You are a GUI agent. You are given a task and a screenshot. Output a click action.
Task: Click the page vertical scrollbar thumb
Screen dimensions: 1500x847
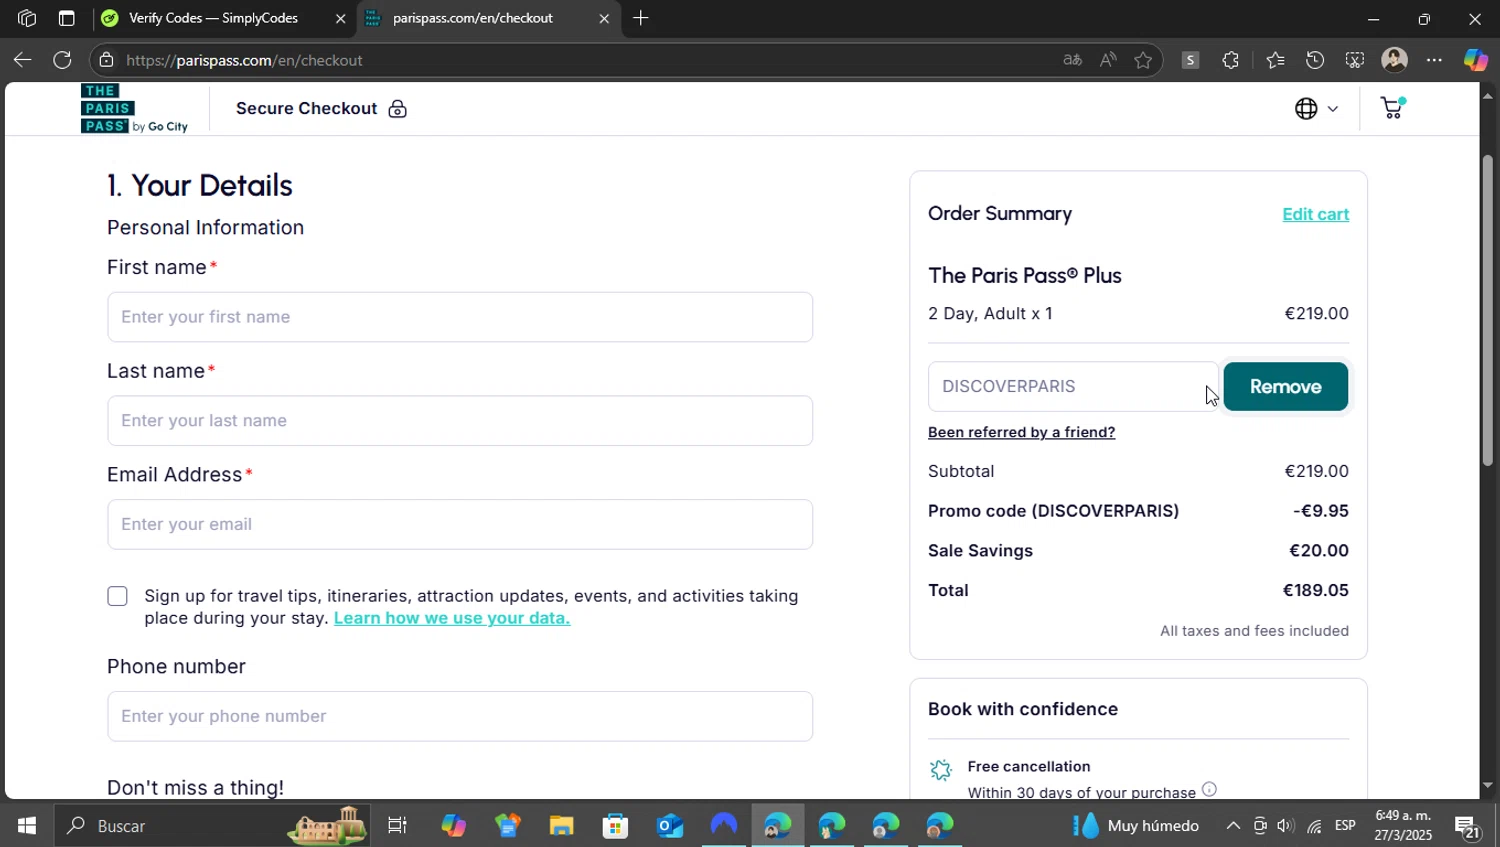click(1487, 310)
